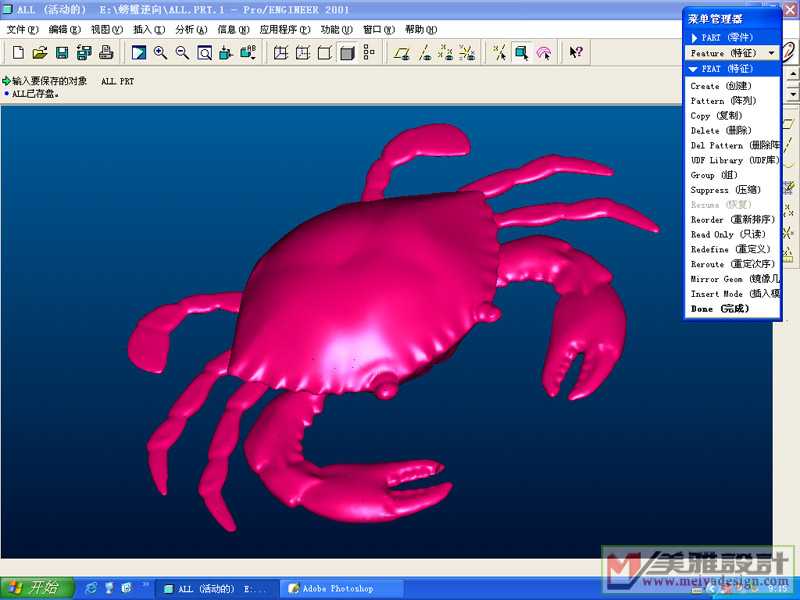This screenshot has width=800, height=600.
Task: Save the model with the disk icon
Action: click(x=62, y=52)
